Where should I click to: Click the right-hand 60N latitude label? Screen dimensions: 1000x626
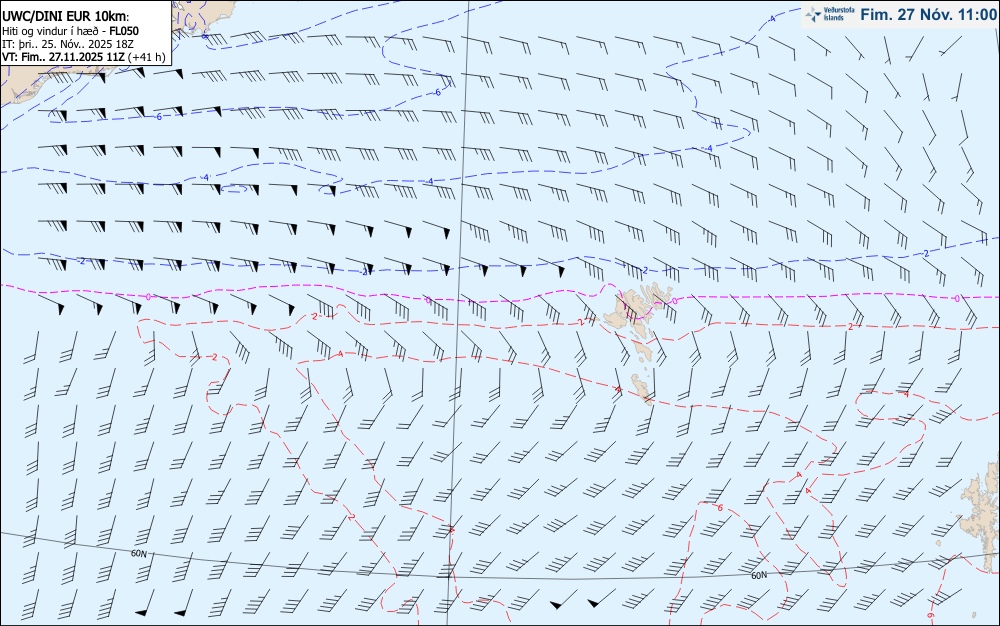[759, 576]
